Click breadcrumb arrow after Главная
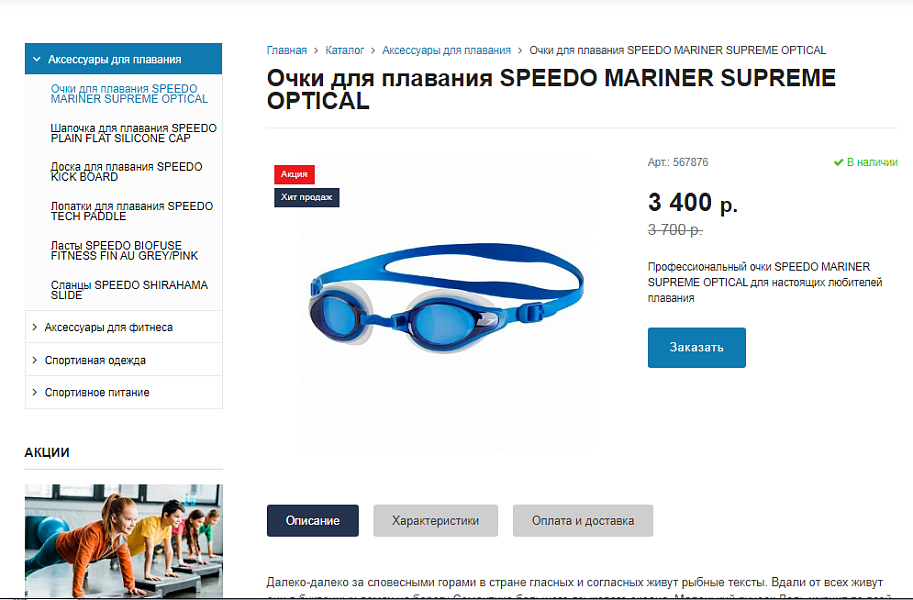This screenshot has width=913, height=600. (x=316, y=51)
